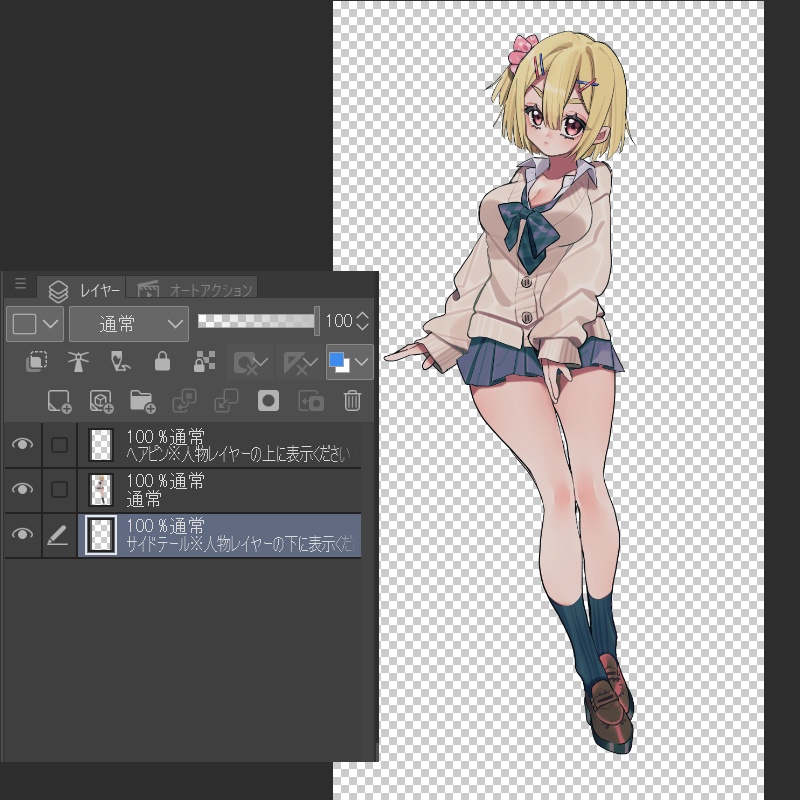800x800 pixels.
Task: Select the Clip to Layer Below icon
Action: pos(37,362)
